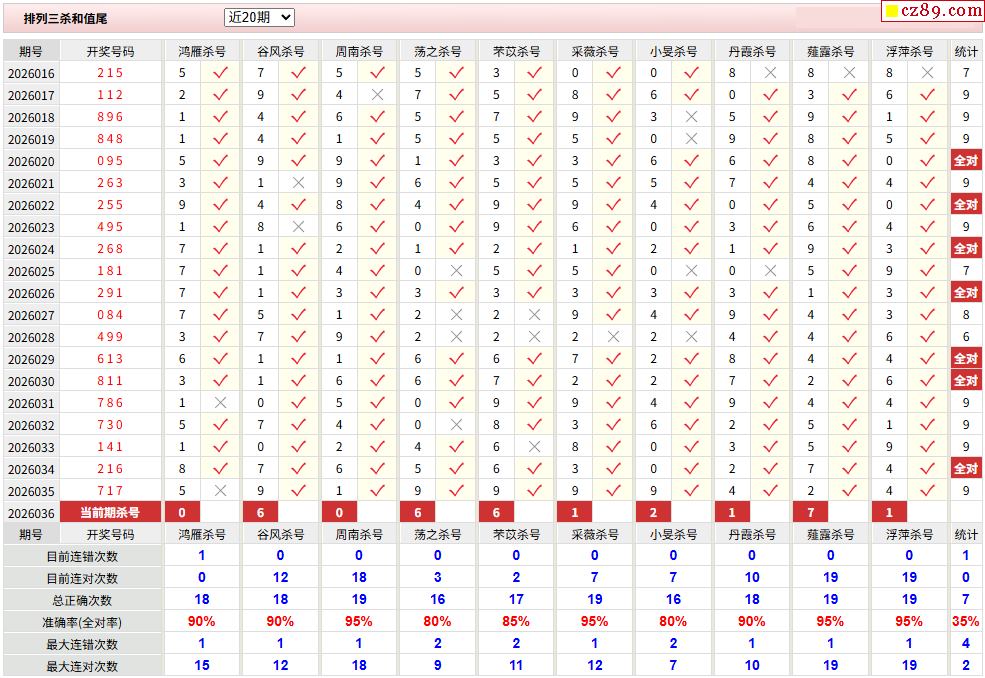Click the red 当前期杀号 label
The height and width of the screenshot is (678, 985).
coord(110,513)
